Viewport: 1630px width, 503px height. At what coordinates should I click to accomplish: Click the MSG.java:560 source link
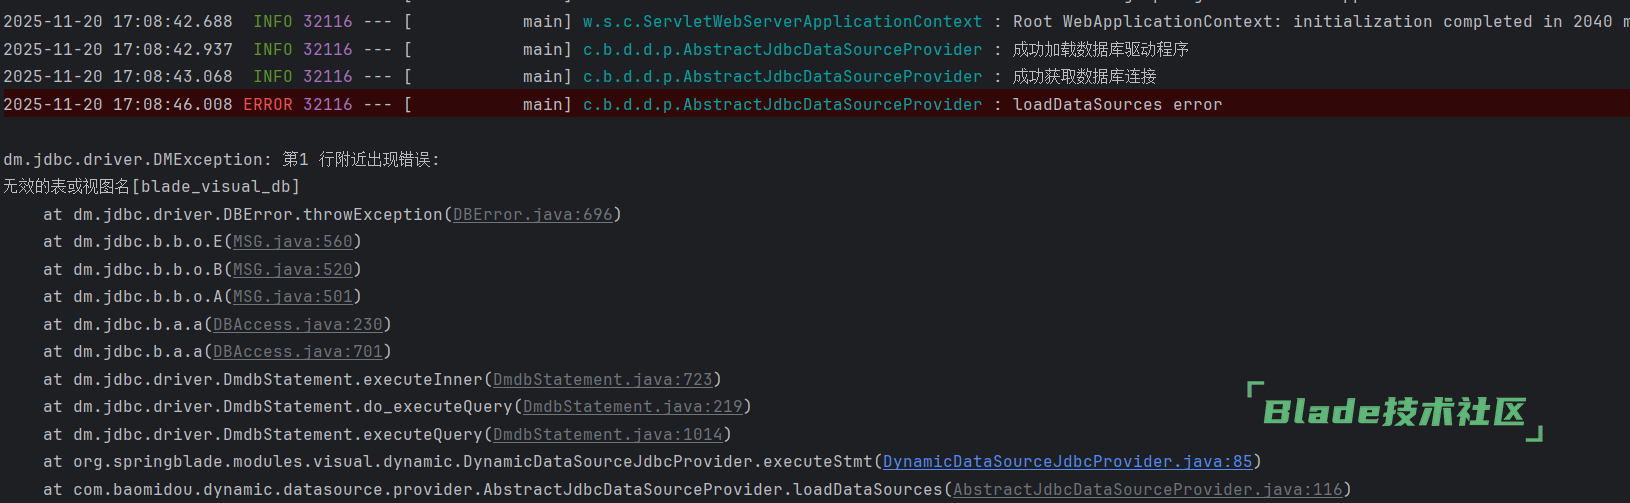coord(292,242)
